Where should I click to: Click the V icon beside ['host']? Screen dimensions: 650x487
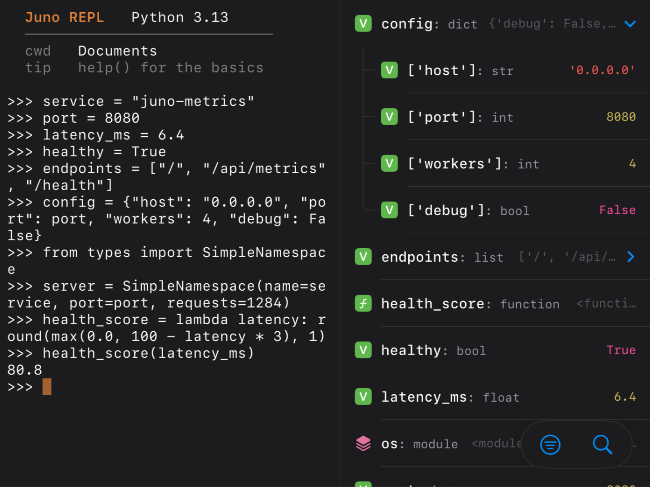(x=389, y=70)
